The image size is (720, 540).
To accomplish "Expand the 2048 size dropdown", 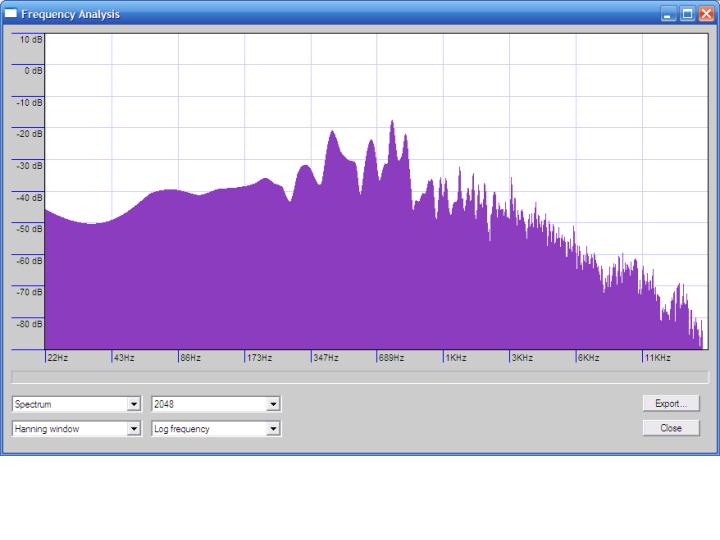I will click(x=273, y=404).
